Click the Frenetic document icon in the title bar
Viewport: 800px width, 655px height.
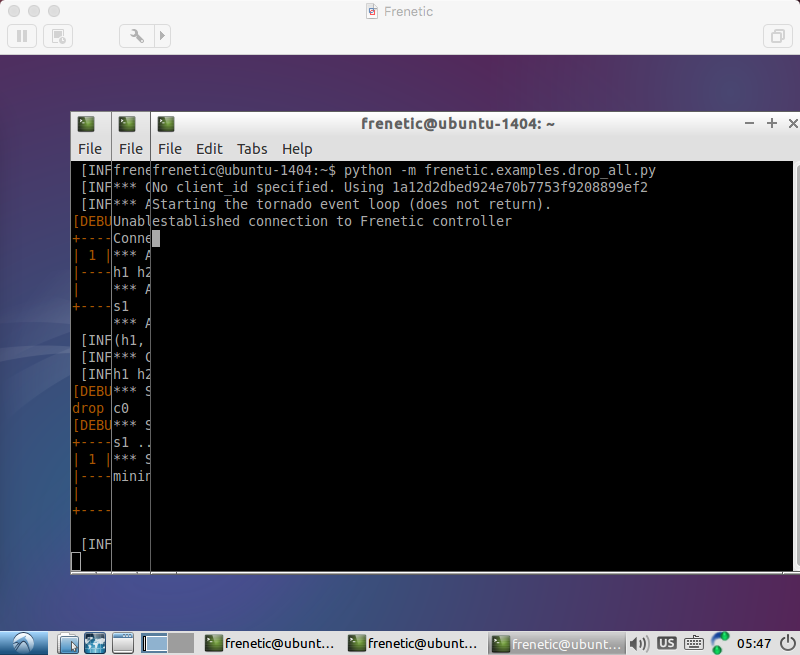point(372,11)
